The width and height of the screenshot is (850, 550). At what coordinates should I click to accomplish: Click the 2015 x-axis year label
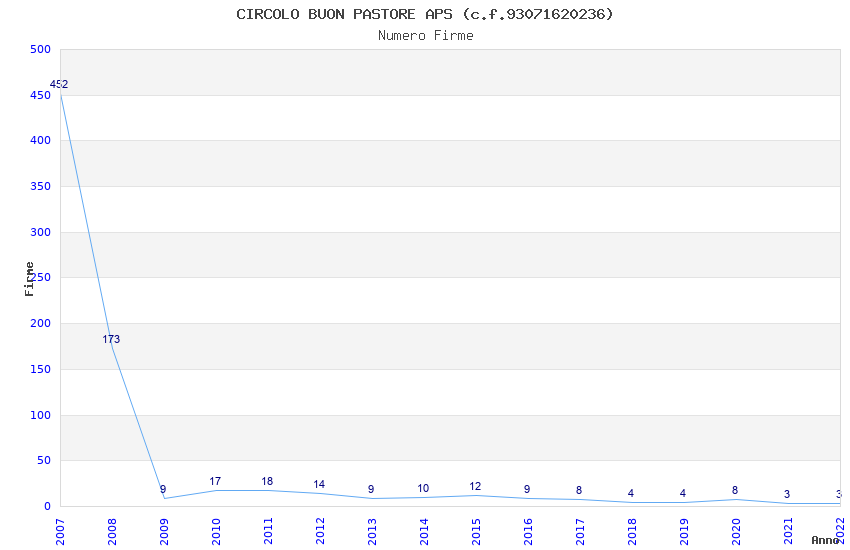tap(476, 532)
